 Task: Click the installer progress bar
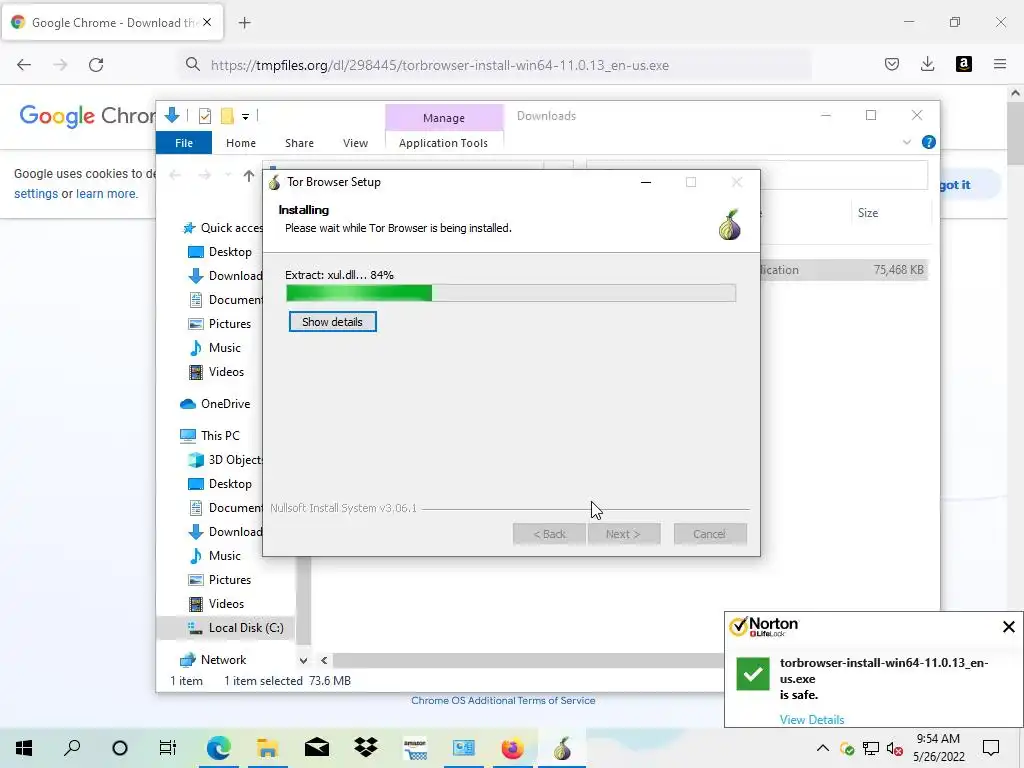(511, 293)
